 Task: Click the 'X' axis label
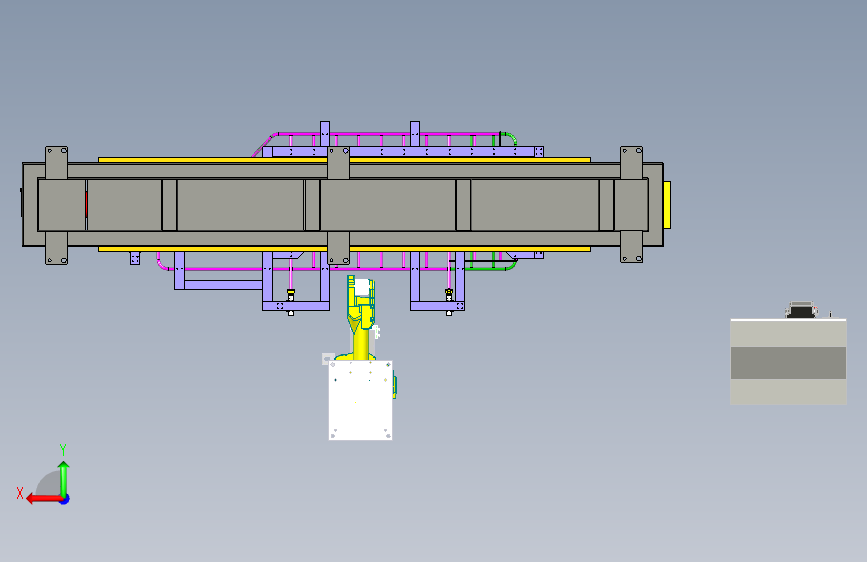pos(20,493)
